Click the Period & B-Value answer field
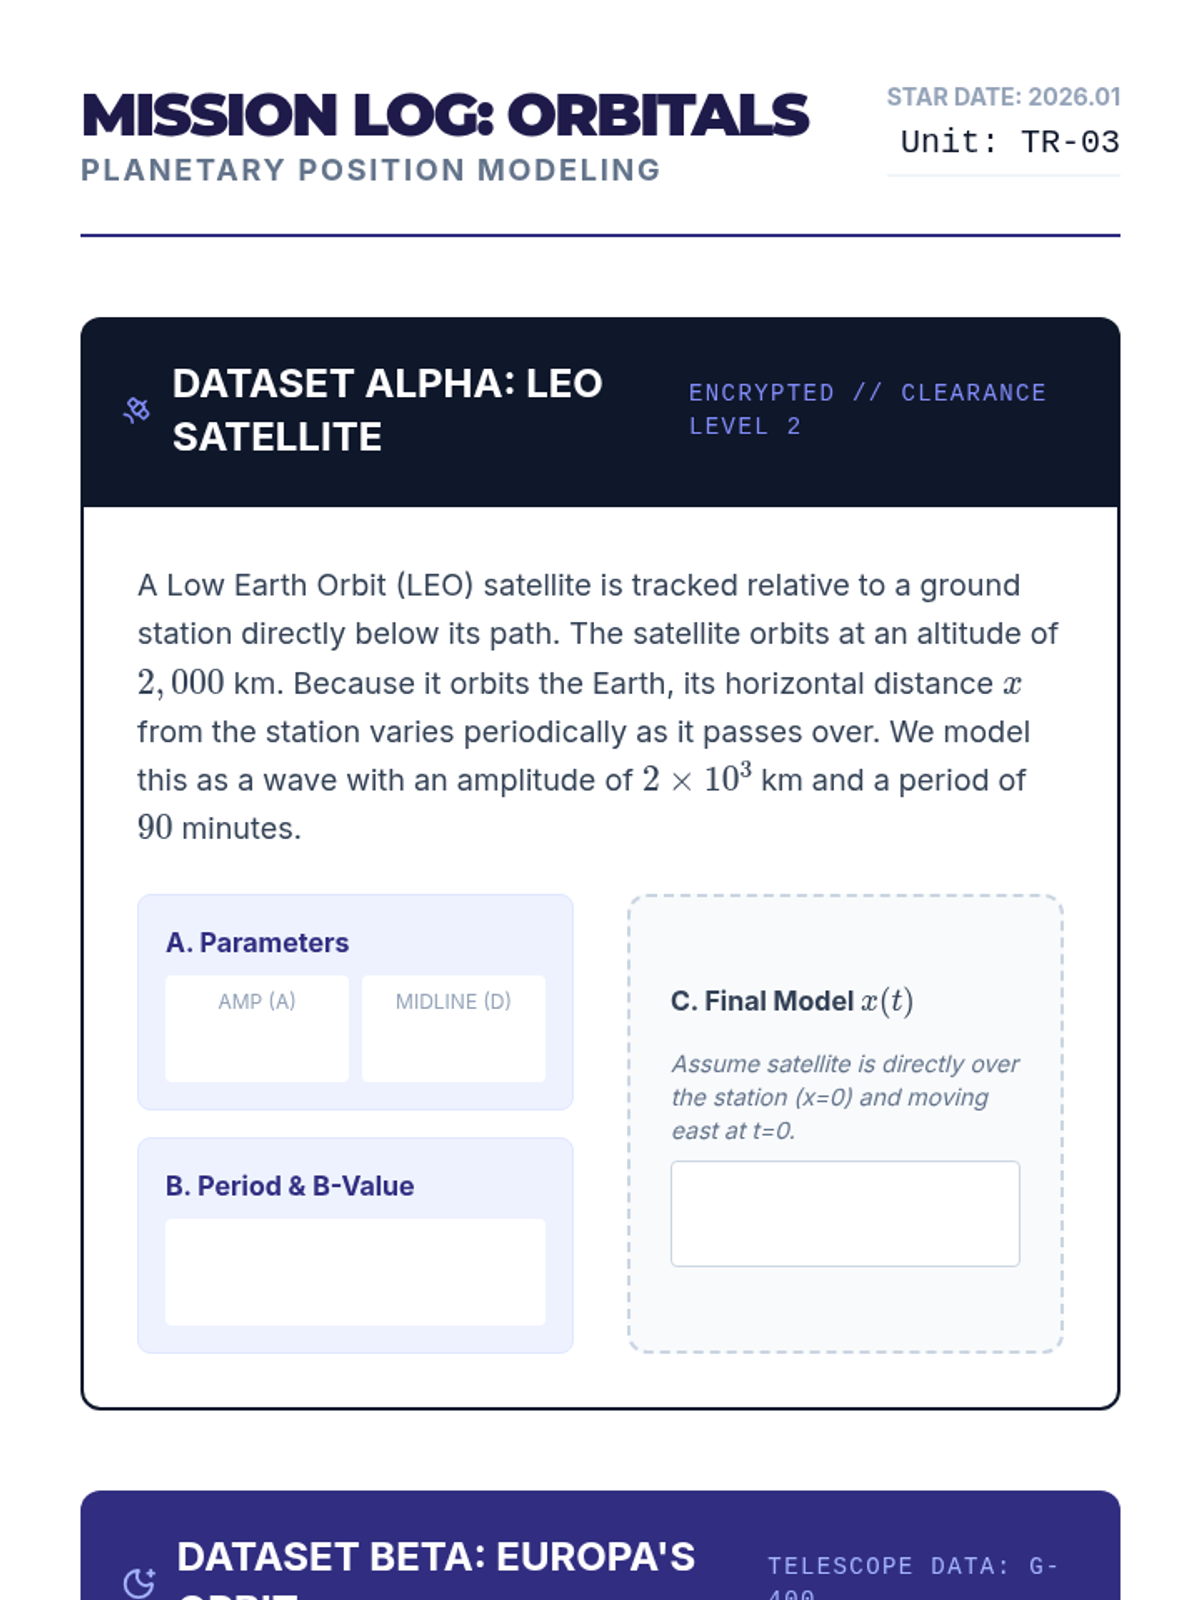This screenshot has width=1200, height=1600. click(355, 1271)
